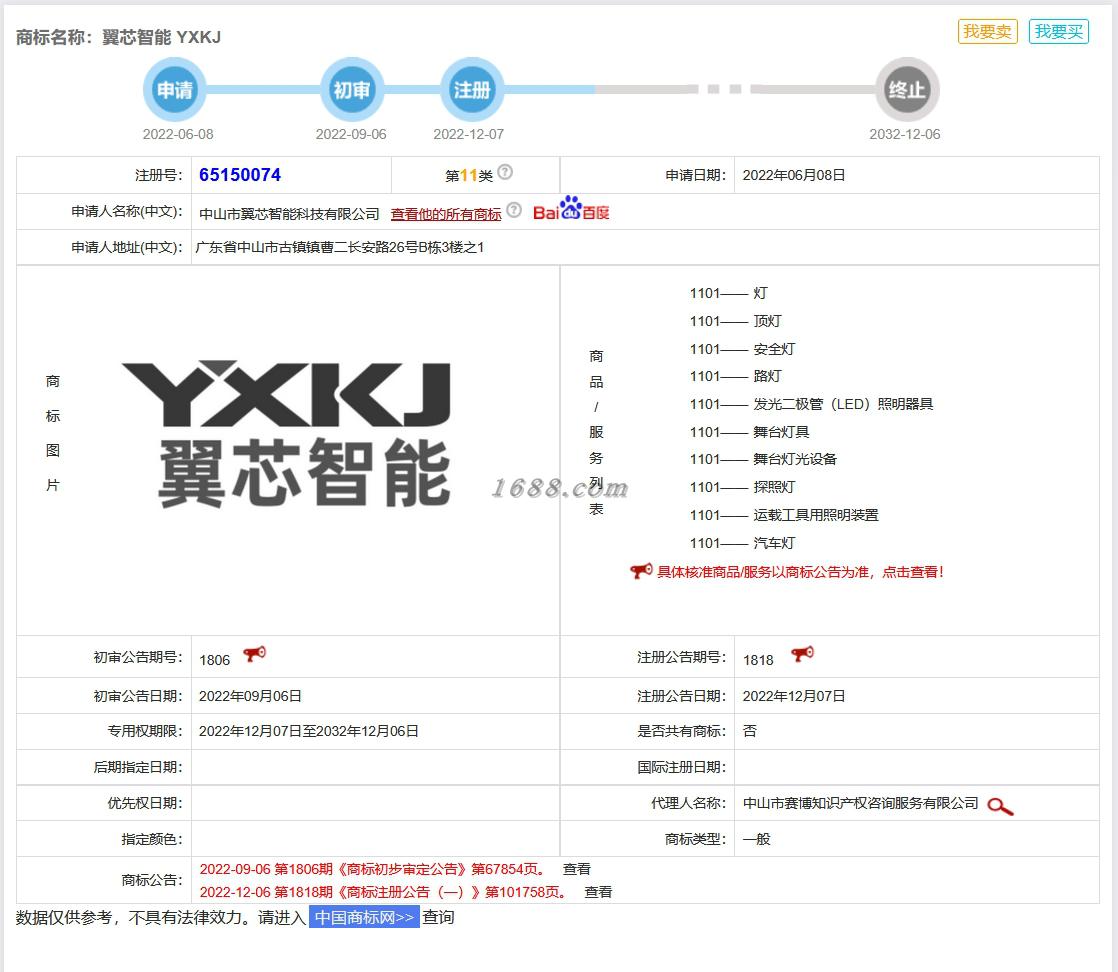Select goods item 探照灯
This screenshot has height=972, width=1118.
[x=774, y=487]
